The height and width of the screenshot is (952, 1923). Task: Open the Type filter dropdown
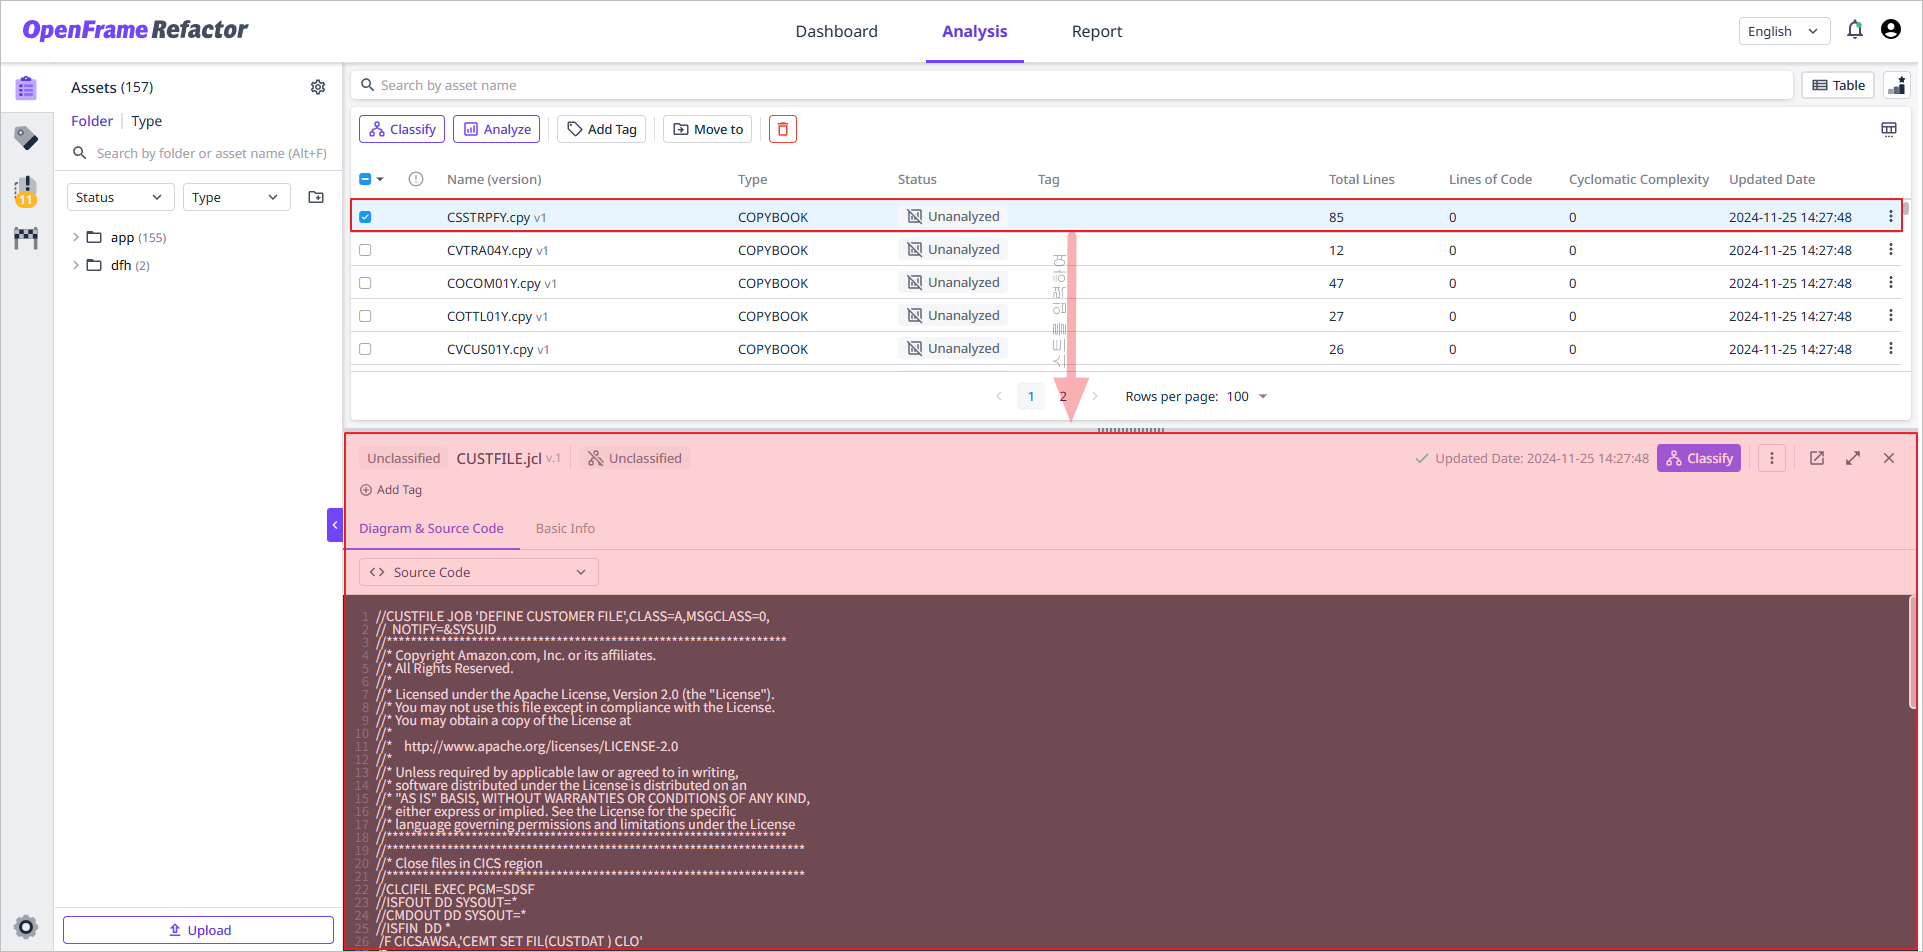236,197
